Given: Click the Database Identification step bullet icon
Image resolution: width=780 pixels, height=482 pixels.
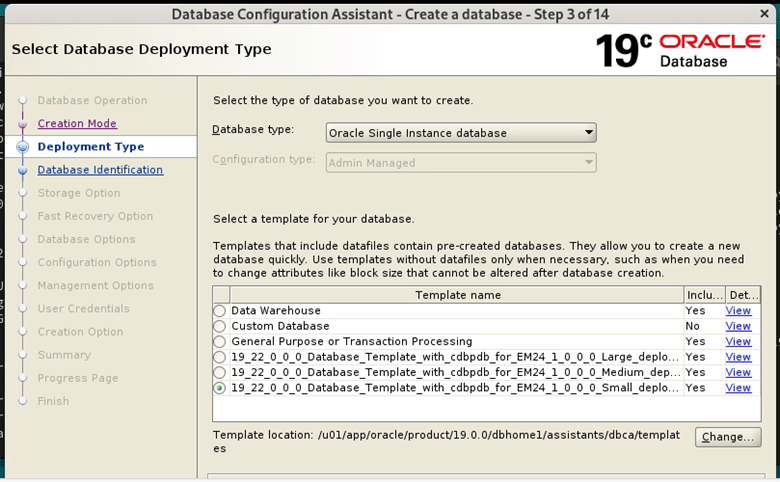Looking at the screenshot, I should pyautogui.click(x=22, y=170).
